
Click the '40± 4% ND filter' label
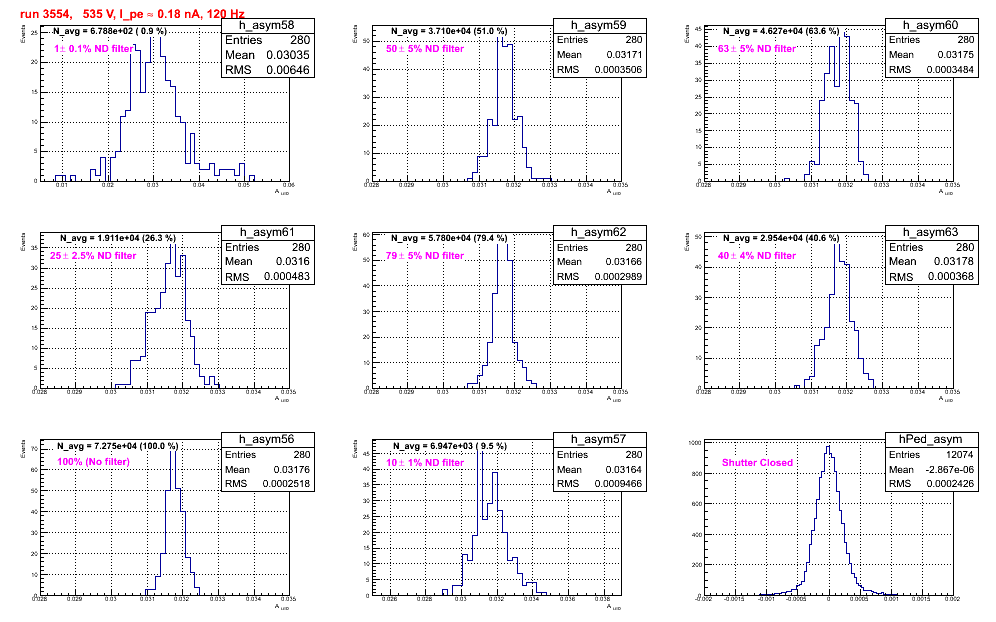757,255
